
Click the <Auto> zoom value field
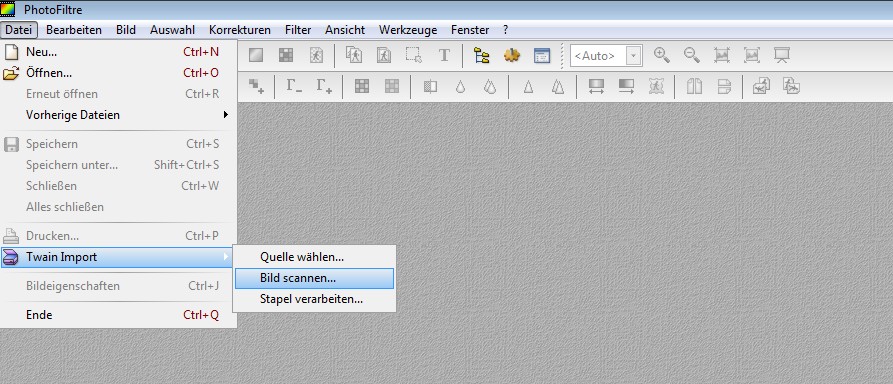598,56
